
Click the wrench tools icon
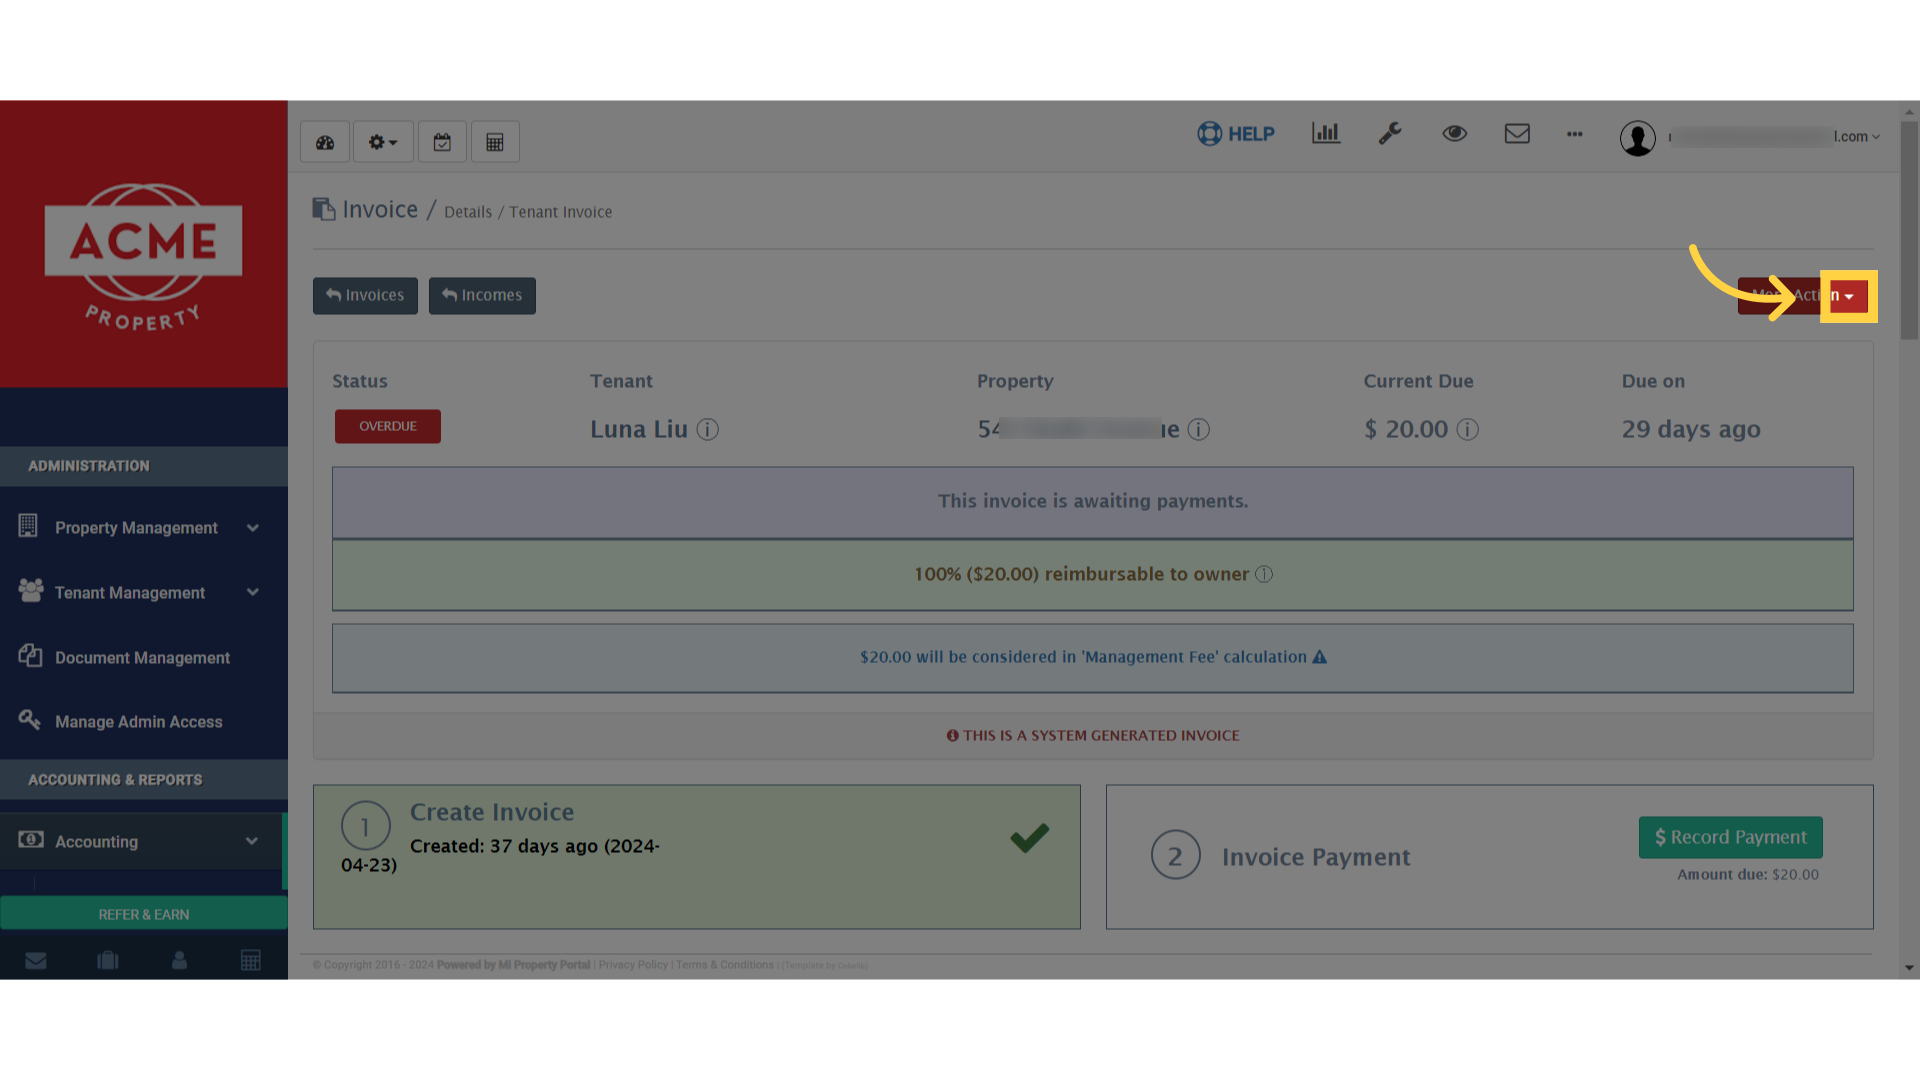(1391, 133)
